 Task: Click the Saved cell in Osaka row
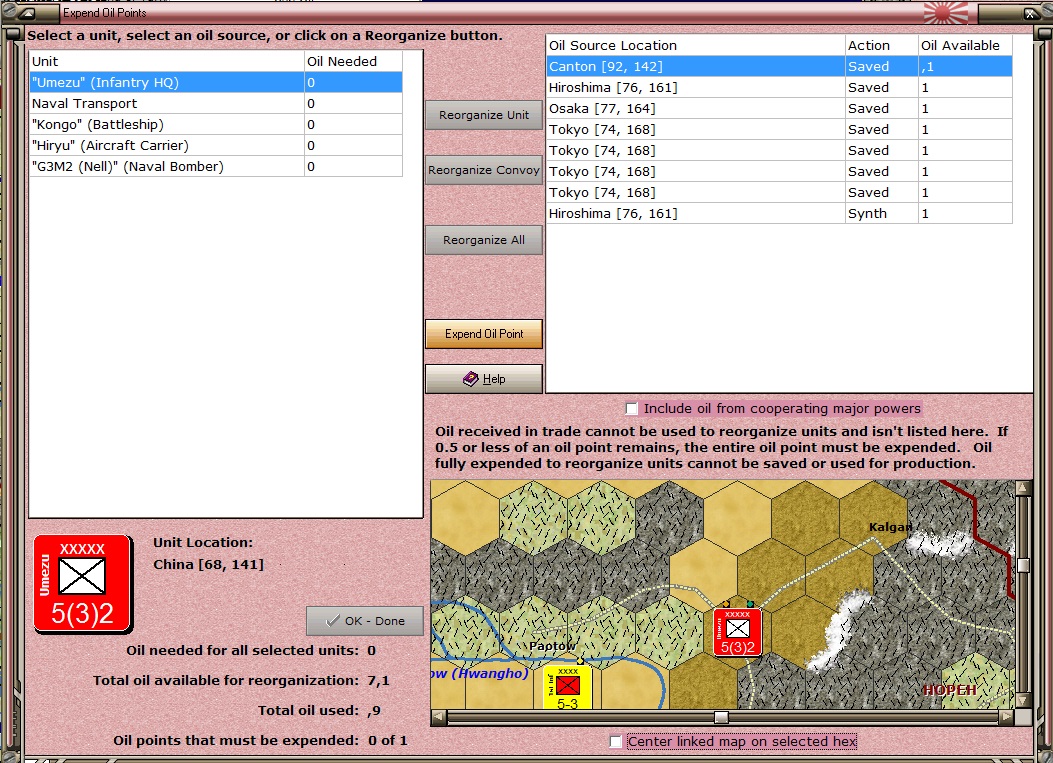[x=881, y=108]
